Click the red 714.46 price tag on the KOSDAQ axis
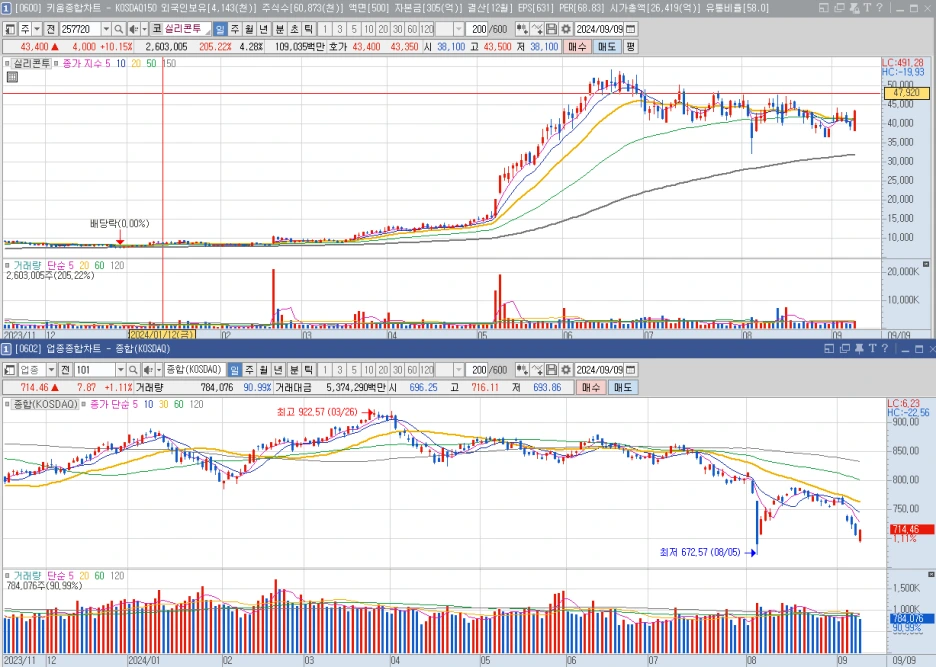The image size is (936, 667). 911,529
